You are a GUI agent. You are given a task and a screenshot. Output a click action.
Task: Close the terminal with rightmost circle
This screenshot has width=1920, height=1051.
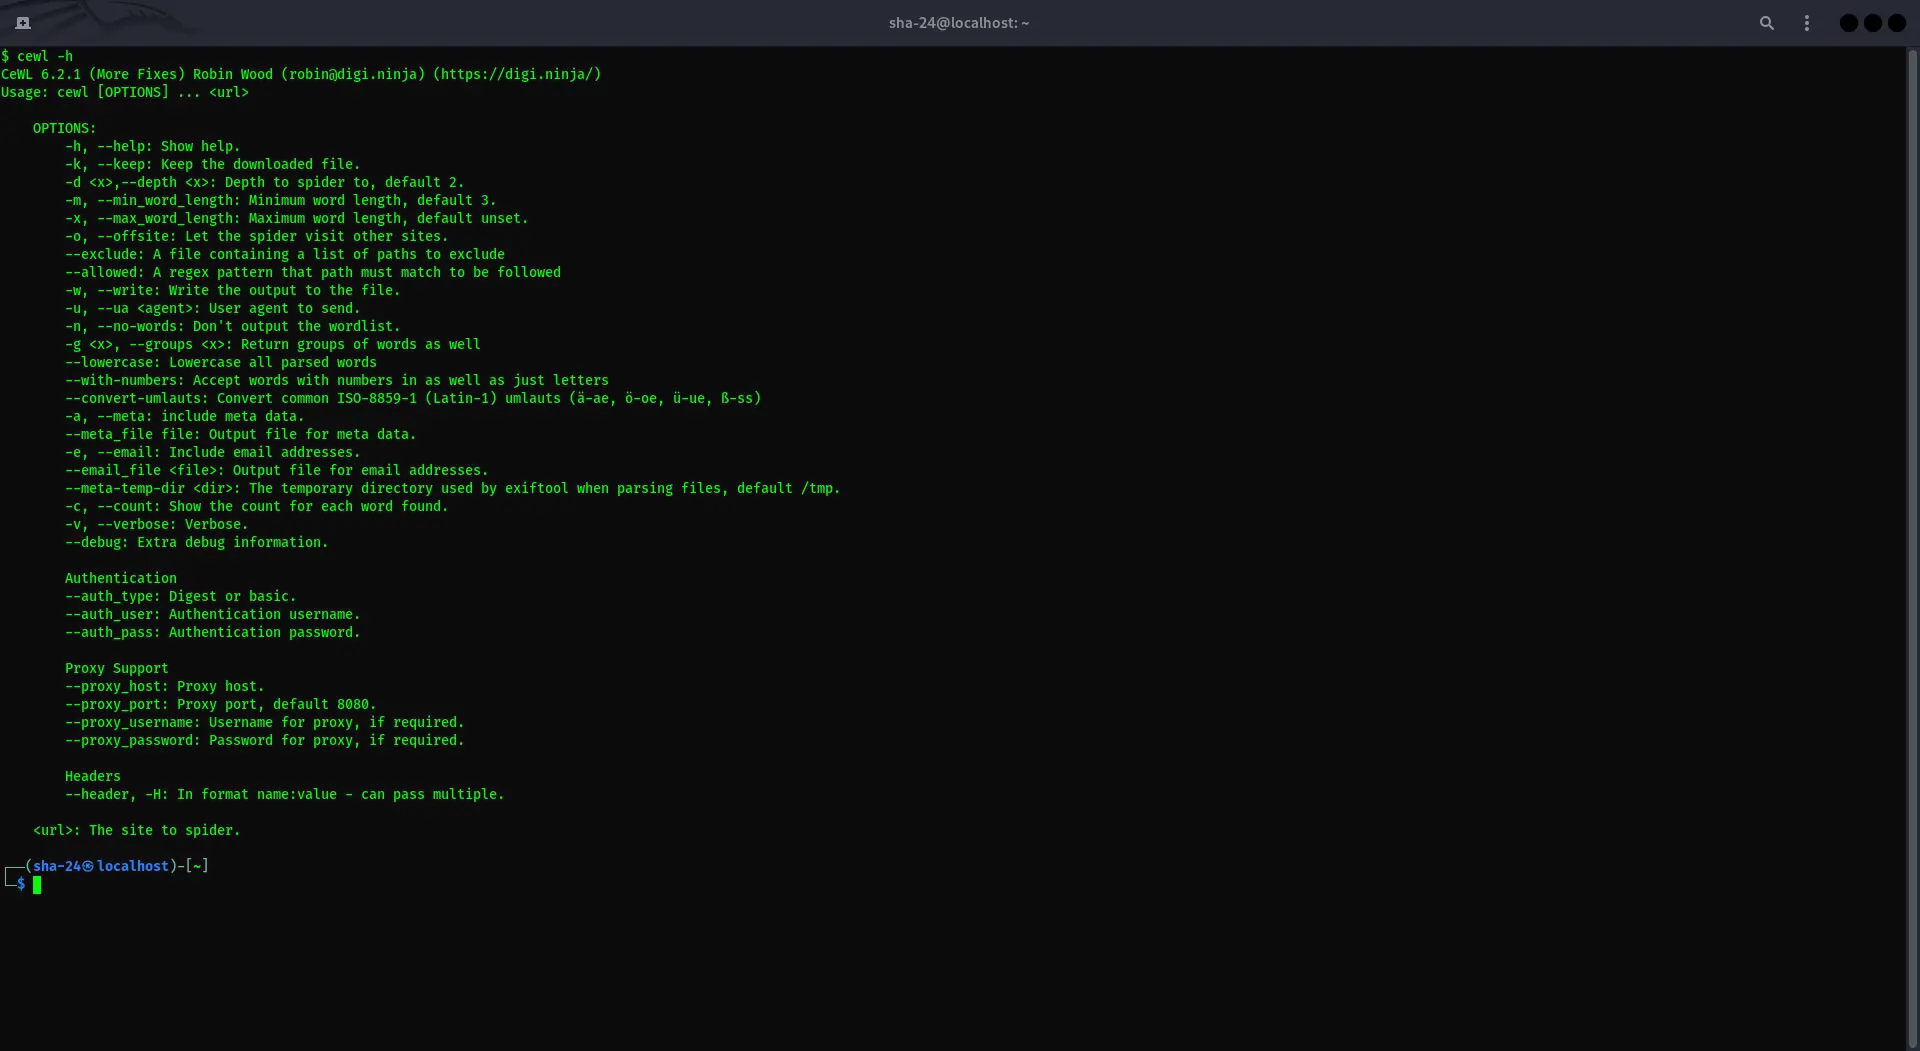click(x=1896, y=23)
